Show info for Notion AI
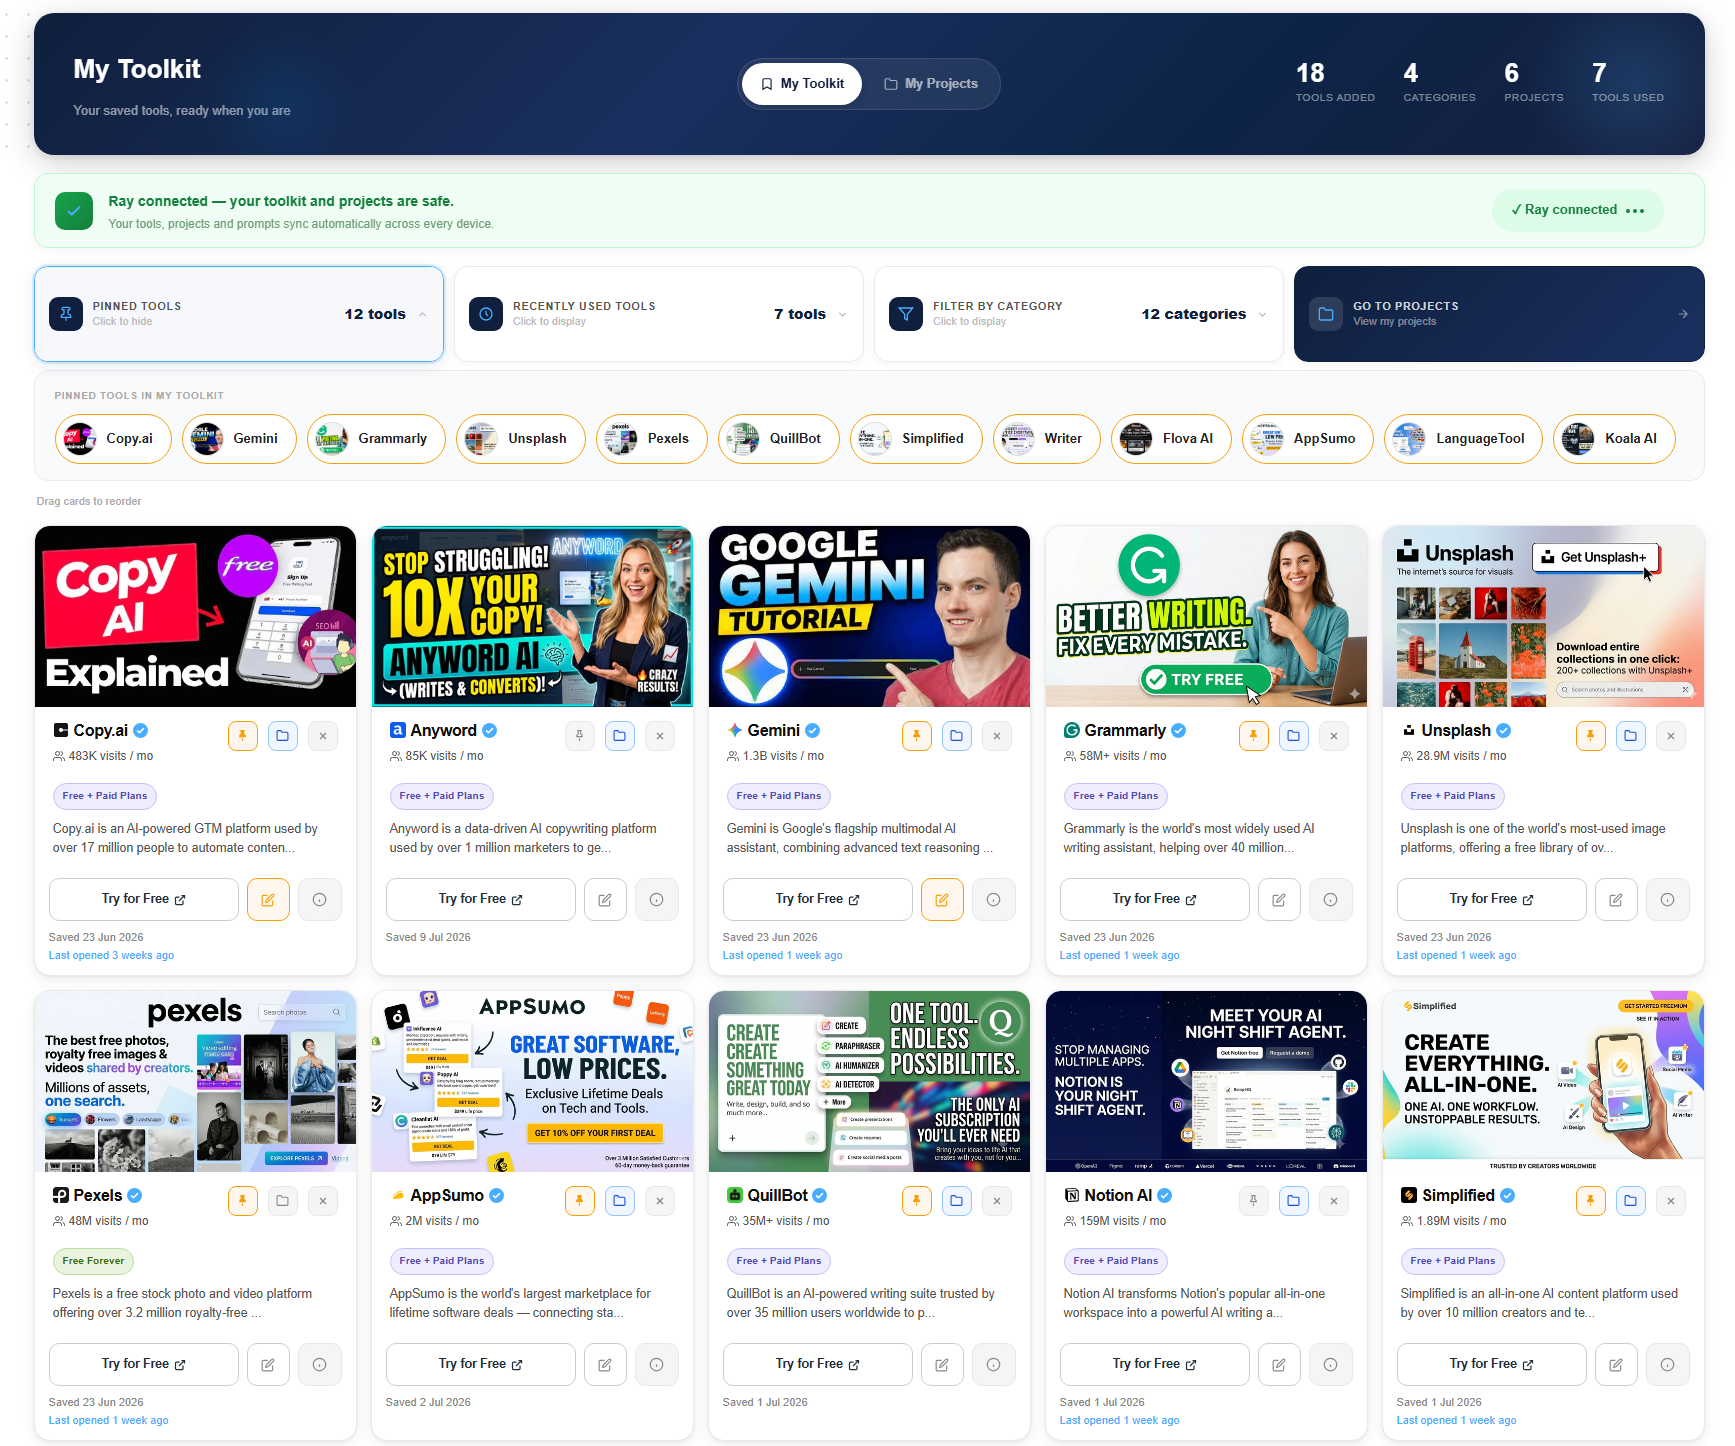 click(x=1331, y=1365)
